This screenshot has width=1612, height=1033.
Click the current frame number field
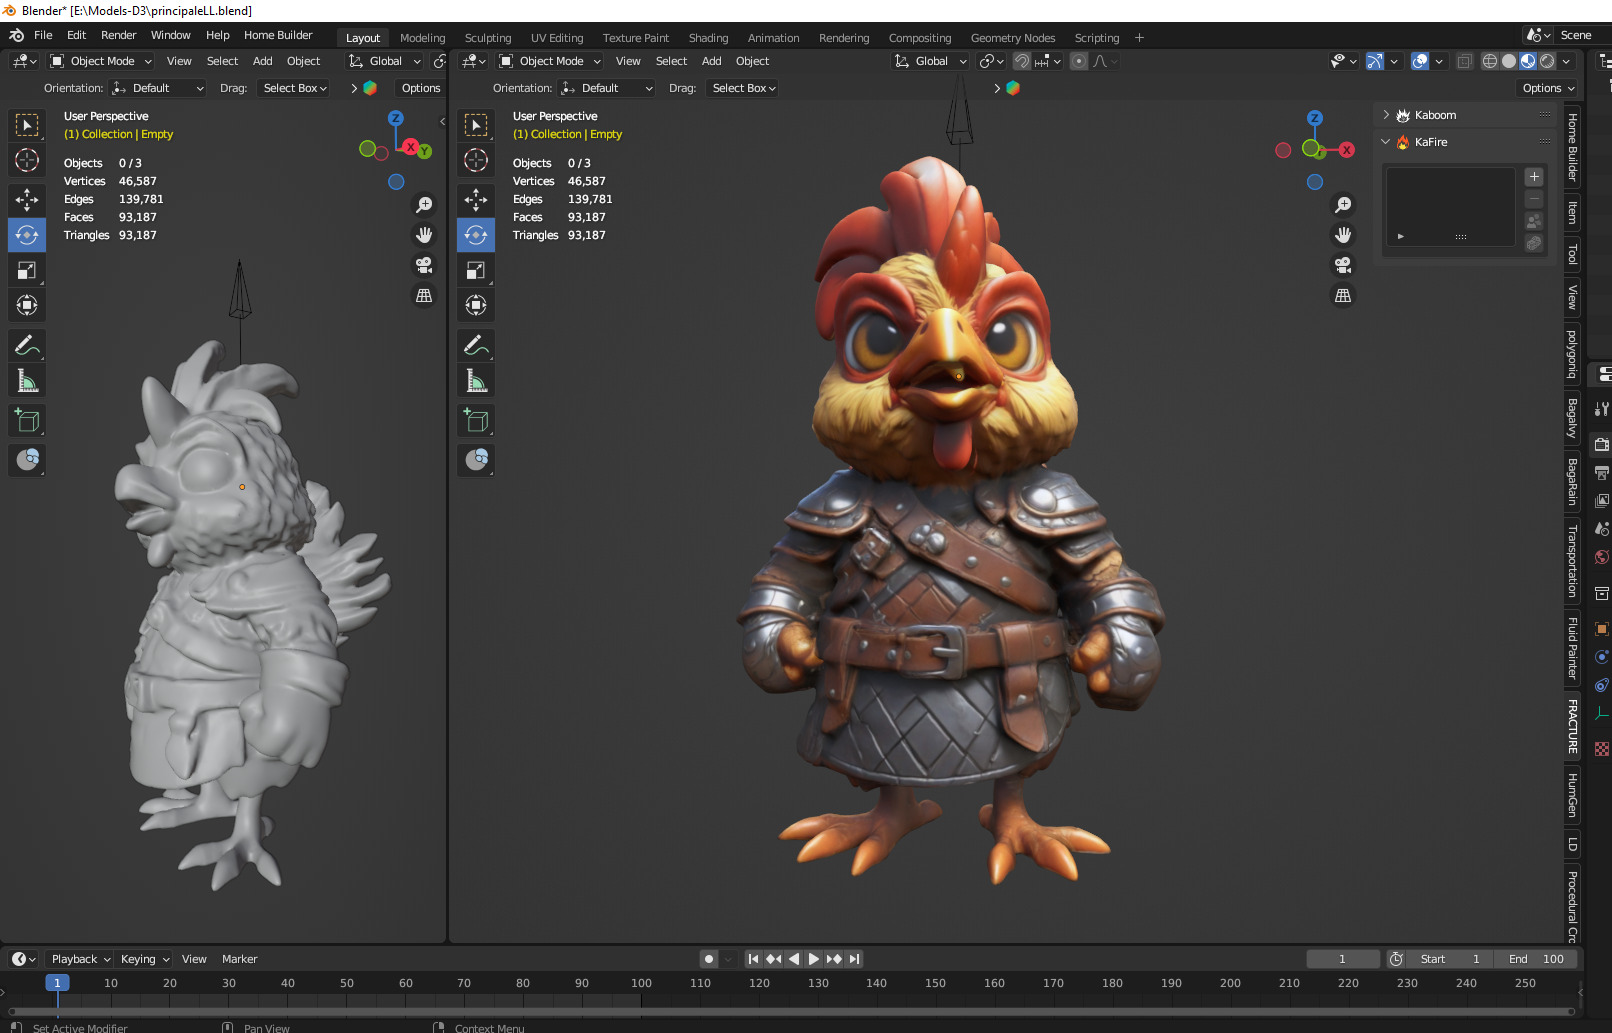(x=1342, y=959)
